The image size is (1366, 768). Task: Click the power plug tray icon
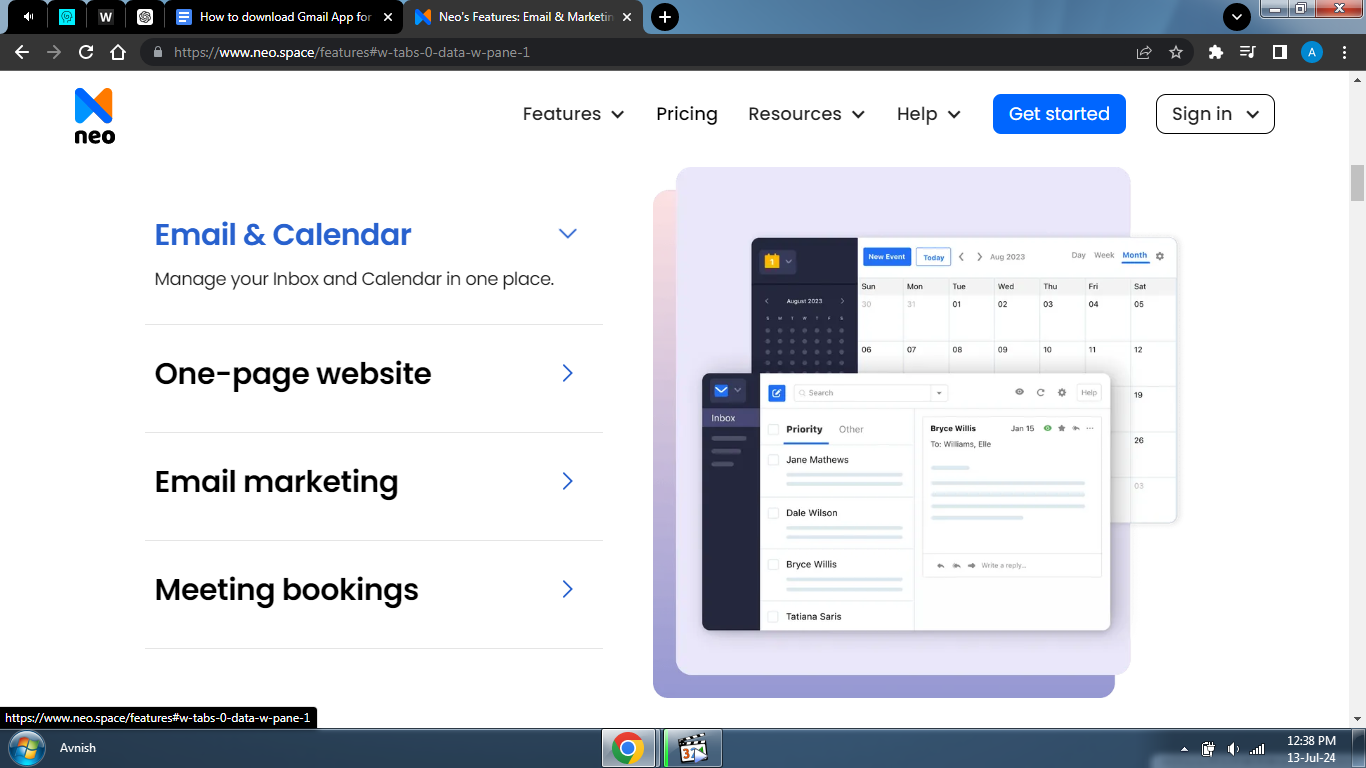click(1208, 749)
